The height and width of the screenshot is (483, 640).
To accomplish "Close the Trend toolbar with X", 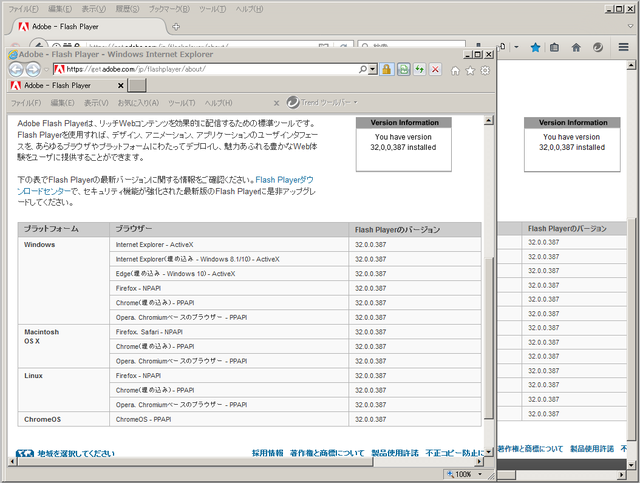I will pos(276,103).
